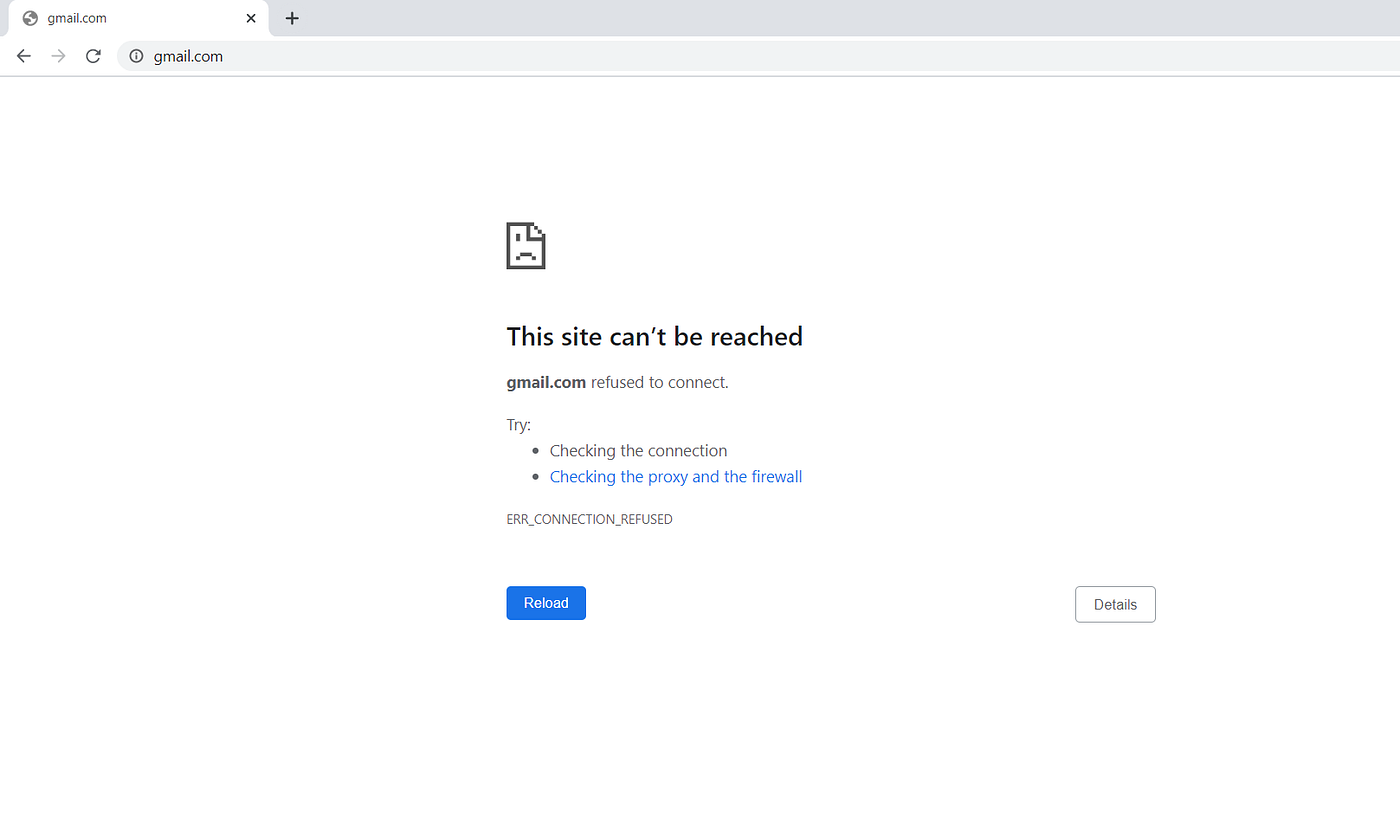Click the bullet beside the proxy suggestion
The height and width of the screenshot is (833, 1400).
point(536,476)
